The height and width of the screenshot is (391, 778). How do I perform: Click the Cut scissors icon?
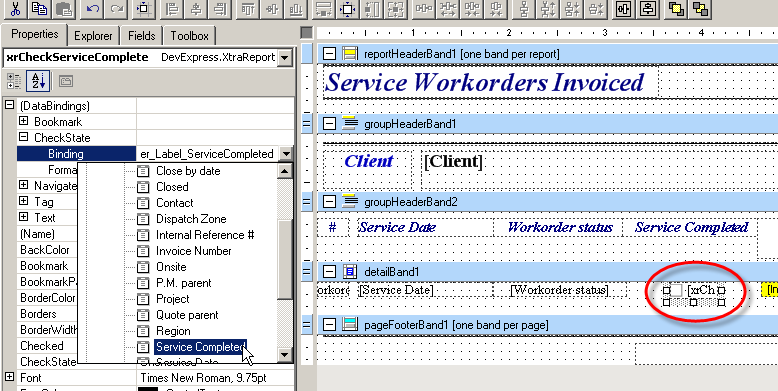[x=16, y=8]
